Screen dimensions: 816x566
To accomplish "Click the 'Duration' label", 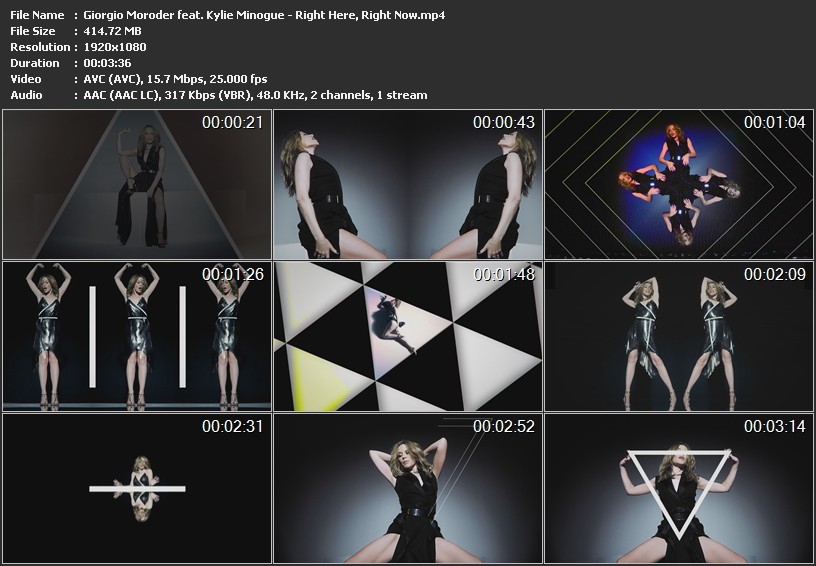I will point(34,63).
